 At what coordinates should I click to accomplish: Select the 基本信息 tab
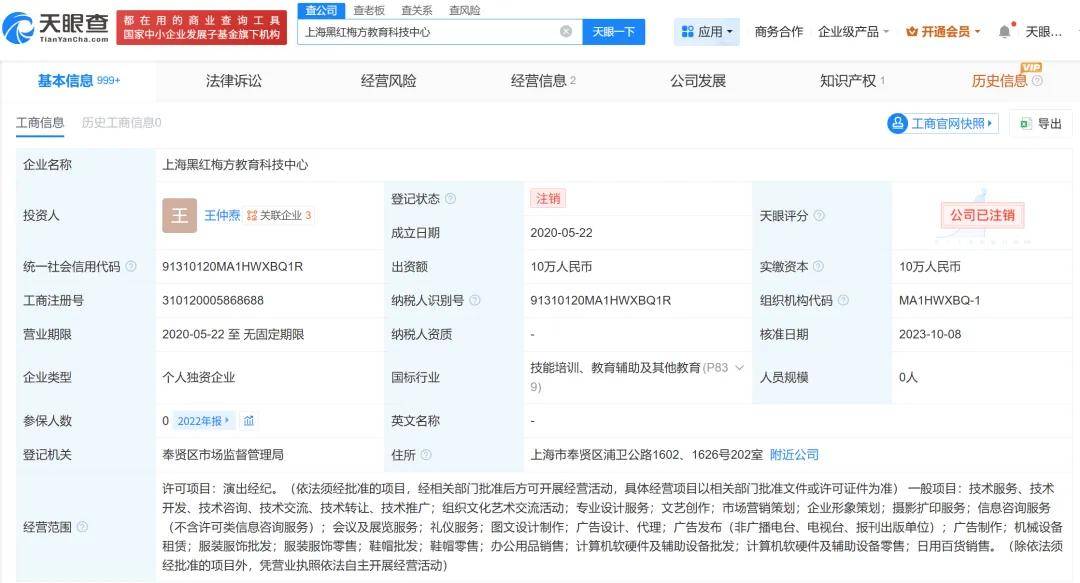pos(79,81)
